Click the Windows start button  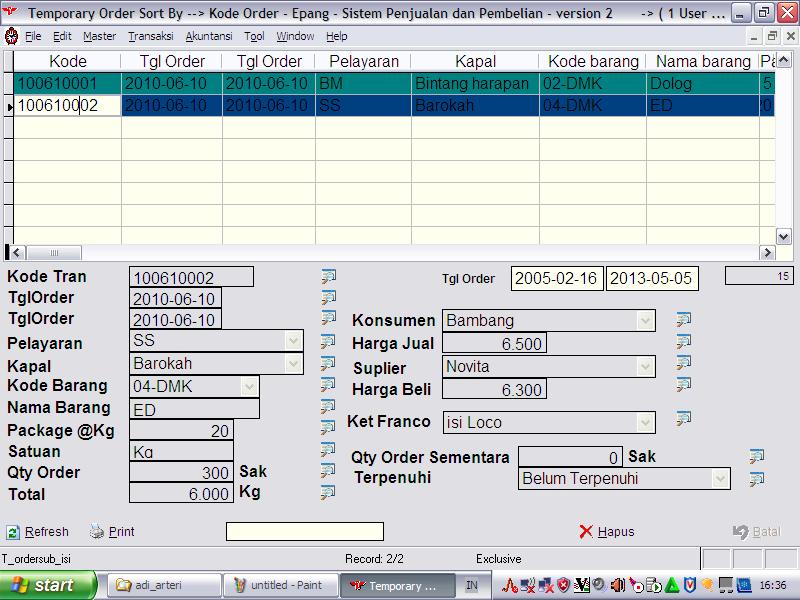[48, 585]
